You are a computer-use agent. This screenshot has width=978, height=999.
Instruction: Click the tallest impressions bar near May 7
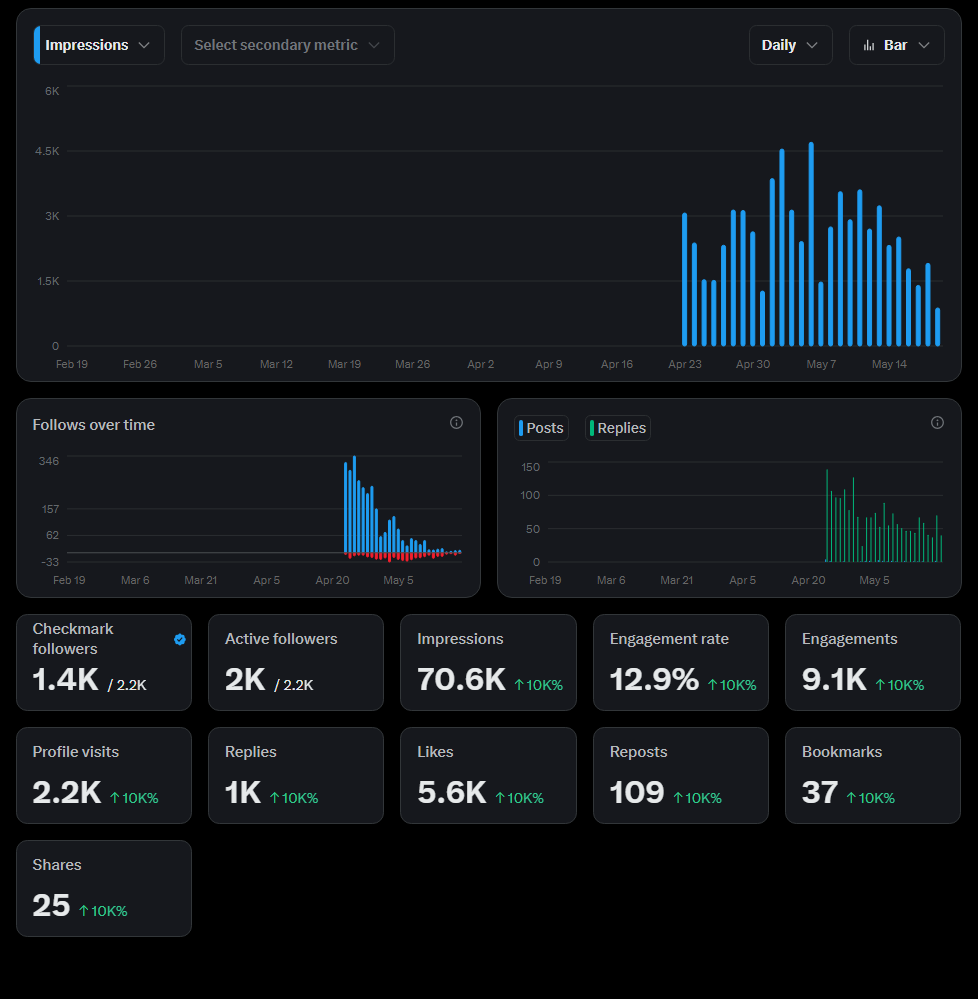click(811, 244)
